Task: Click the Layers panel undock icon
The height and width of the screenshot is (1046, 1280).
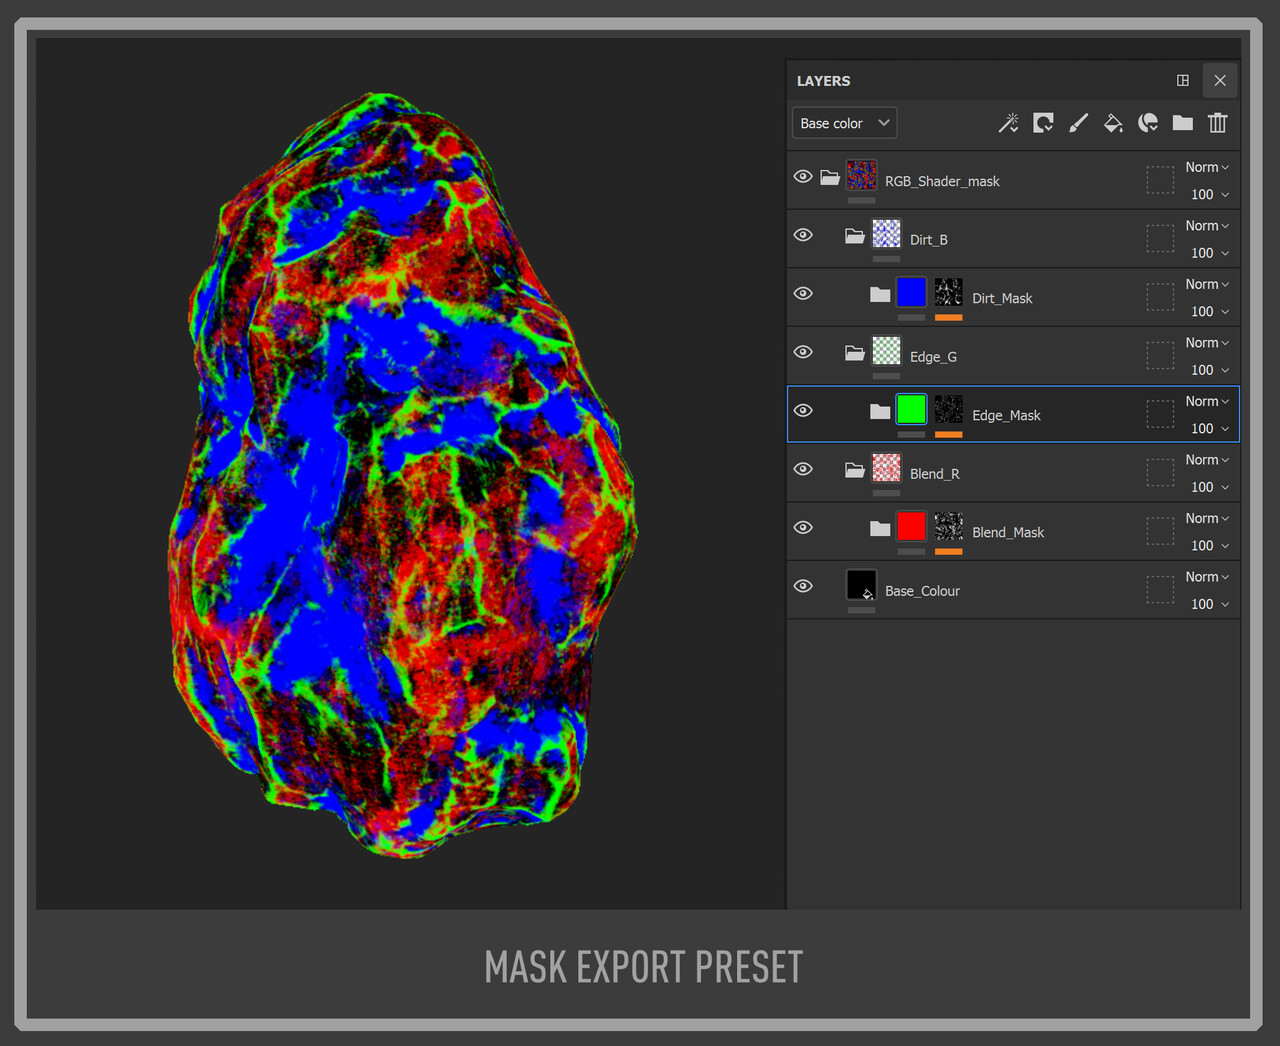Action: [x=1183, y=80]
